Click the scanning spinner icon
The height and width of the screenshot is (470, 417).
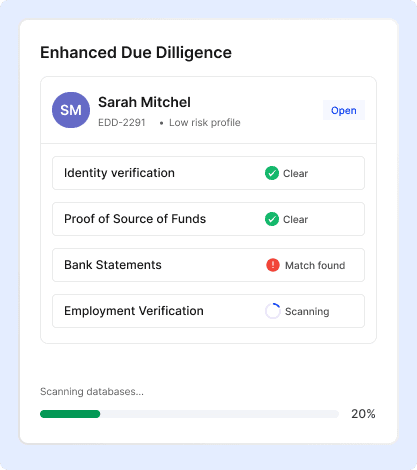pos(273,311)
